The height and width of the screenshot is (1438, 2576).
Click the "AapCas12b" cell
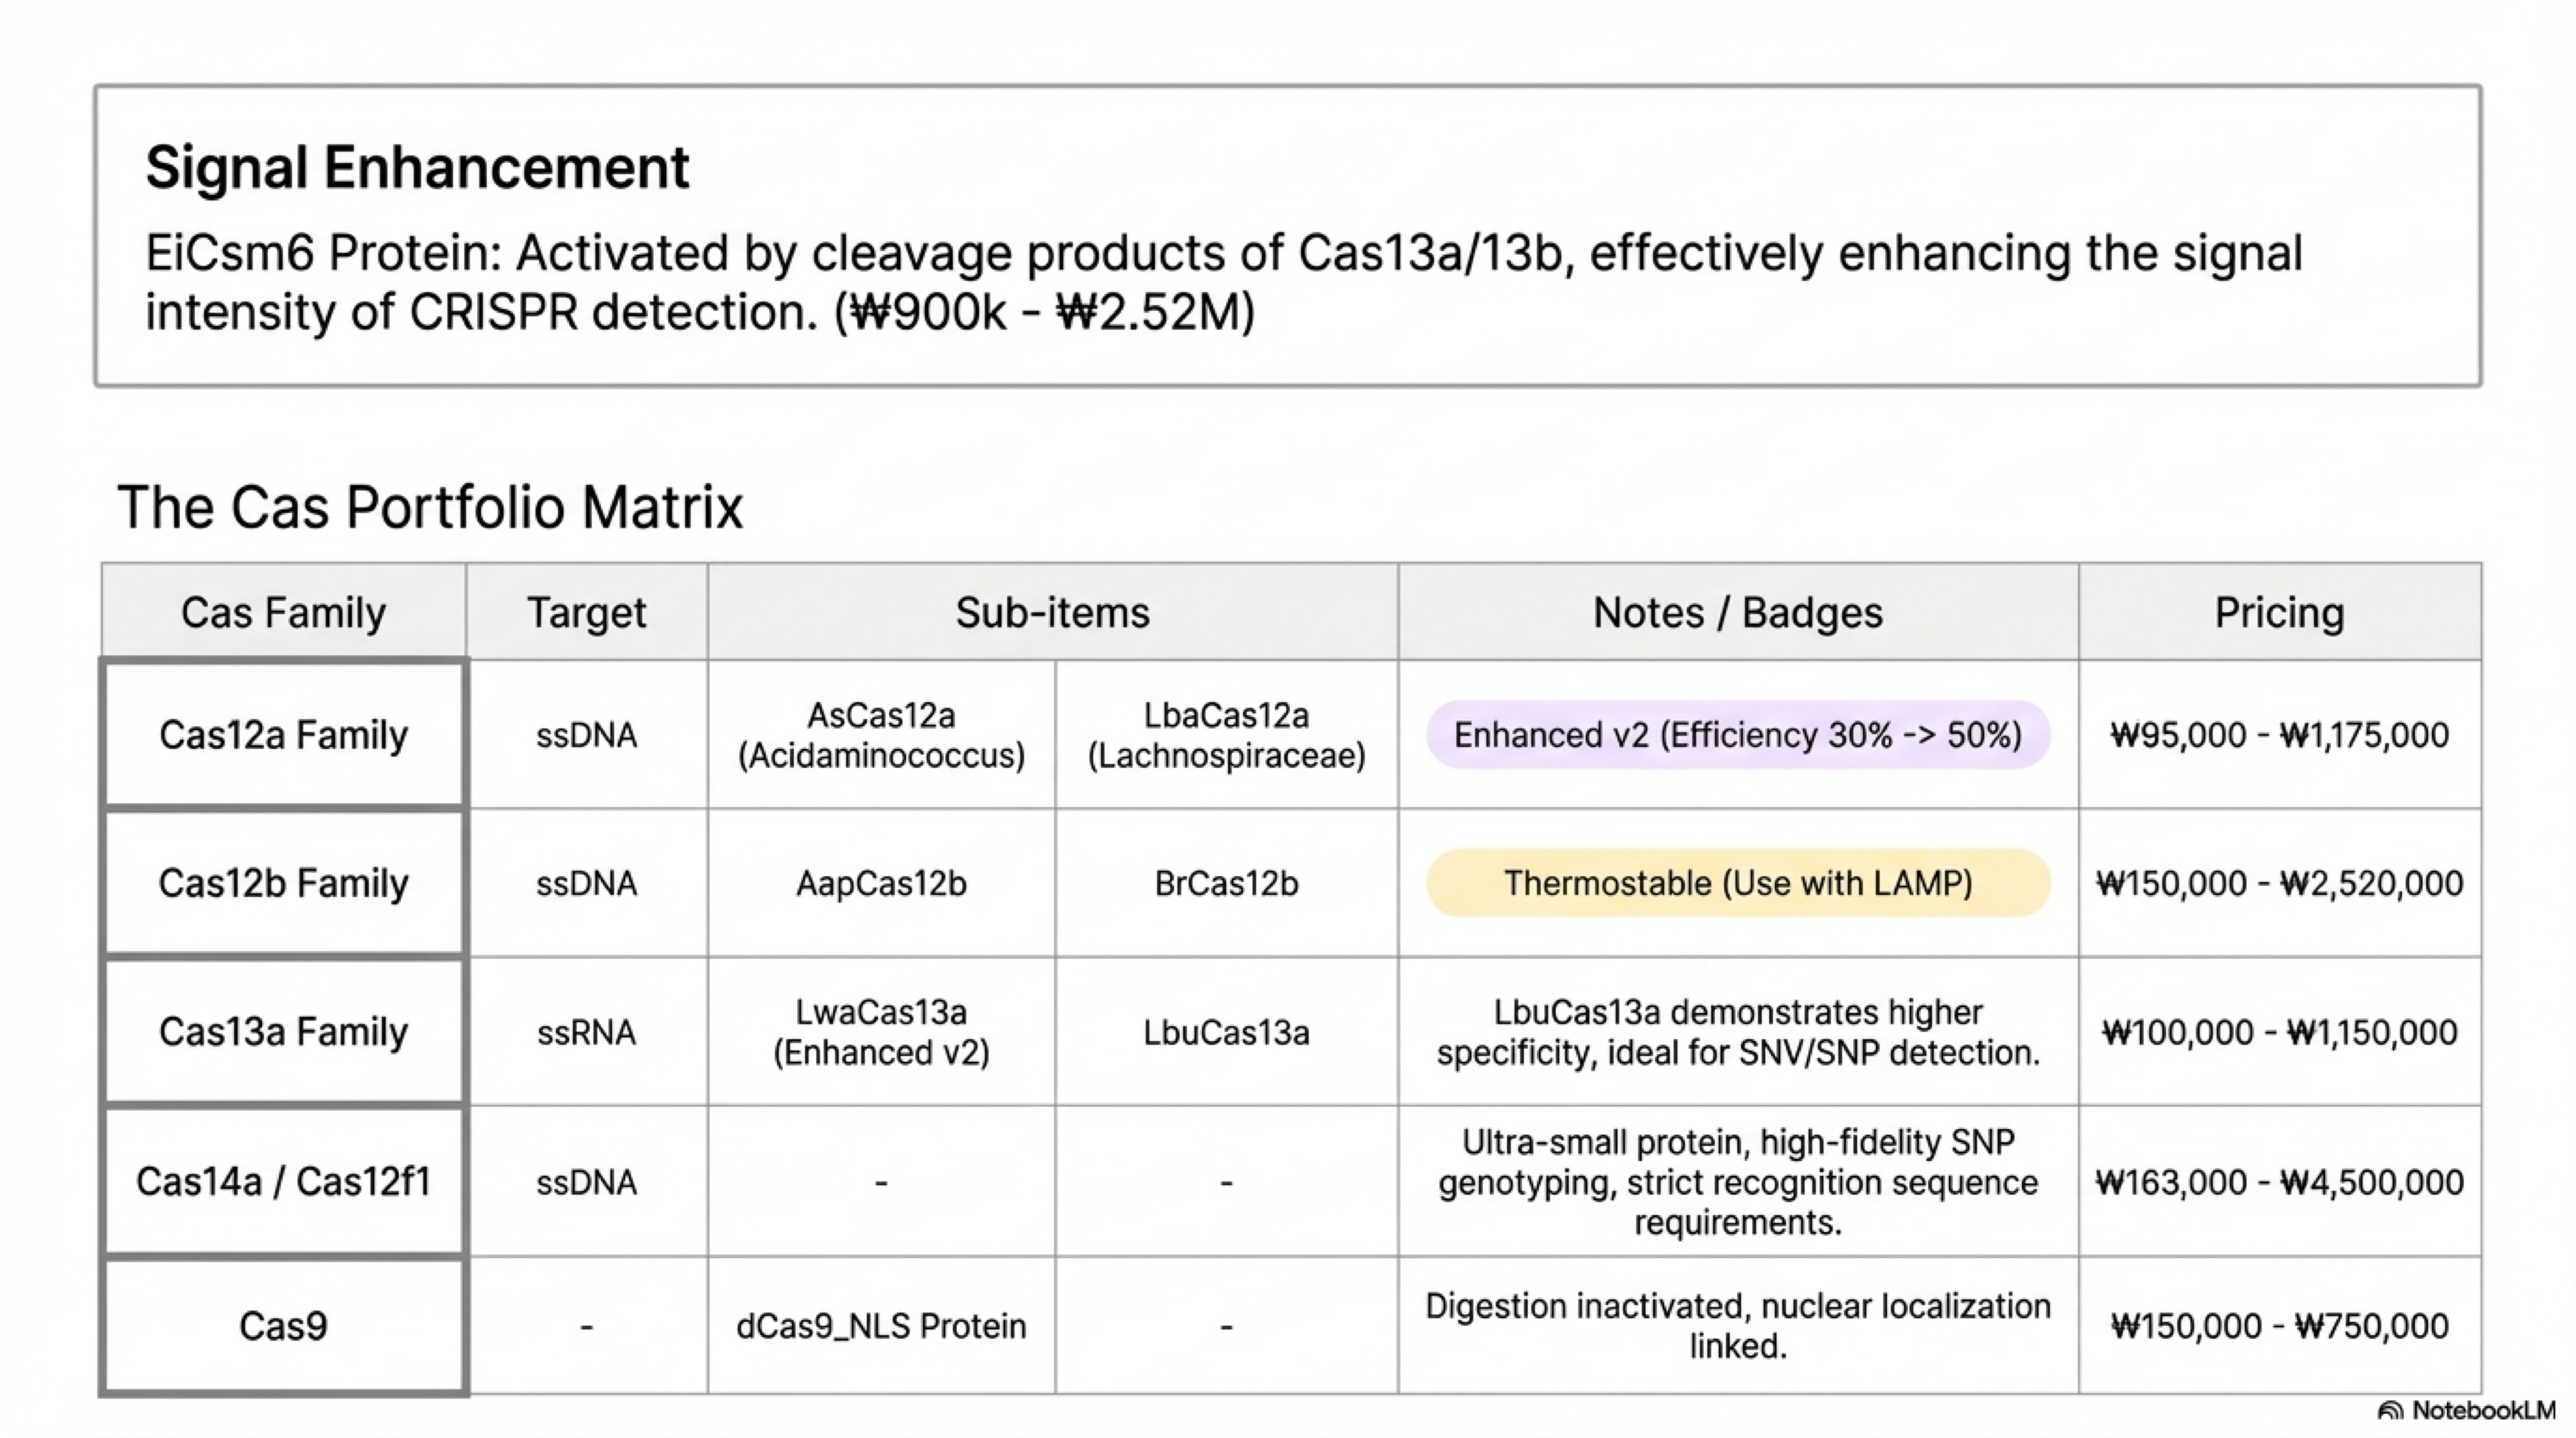[x=881, y=883]
